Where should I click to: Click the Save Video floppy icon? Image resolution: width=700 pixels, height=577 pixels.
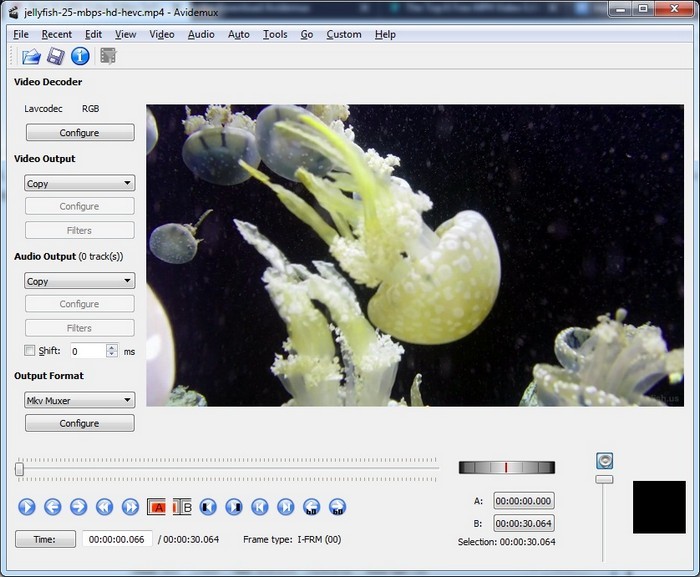[x=56, y=56]
